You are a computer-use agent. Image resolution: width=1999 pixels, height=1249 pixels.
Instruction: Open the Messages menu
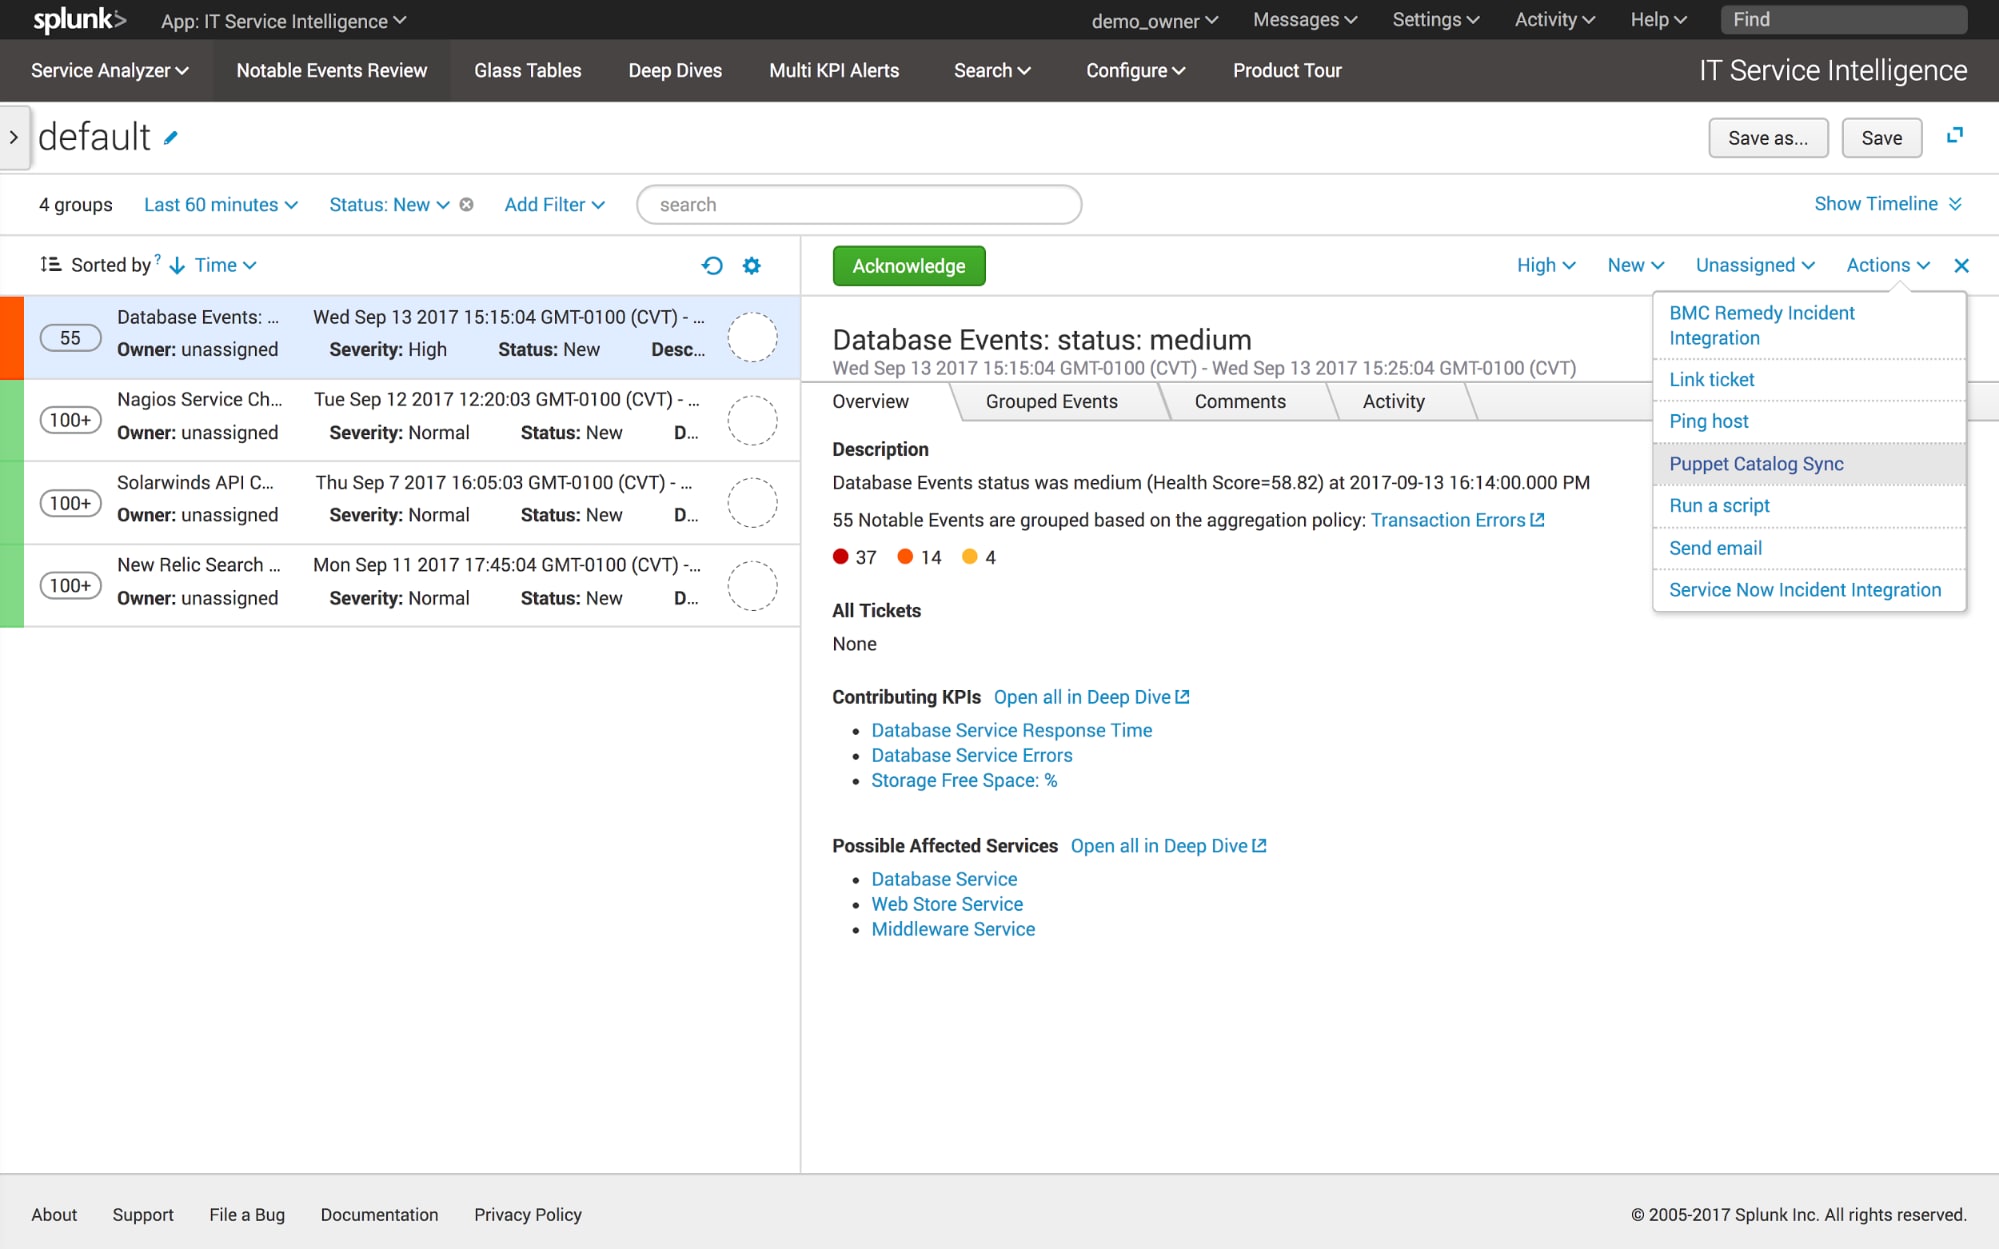[x=1305, y=20]
